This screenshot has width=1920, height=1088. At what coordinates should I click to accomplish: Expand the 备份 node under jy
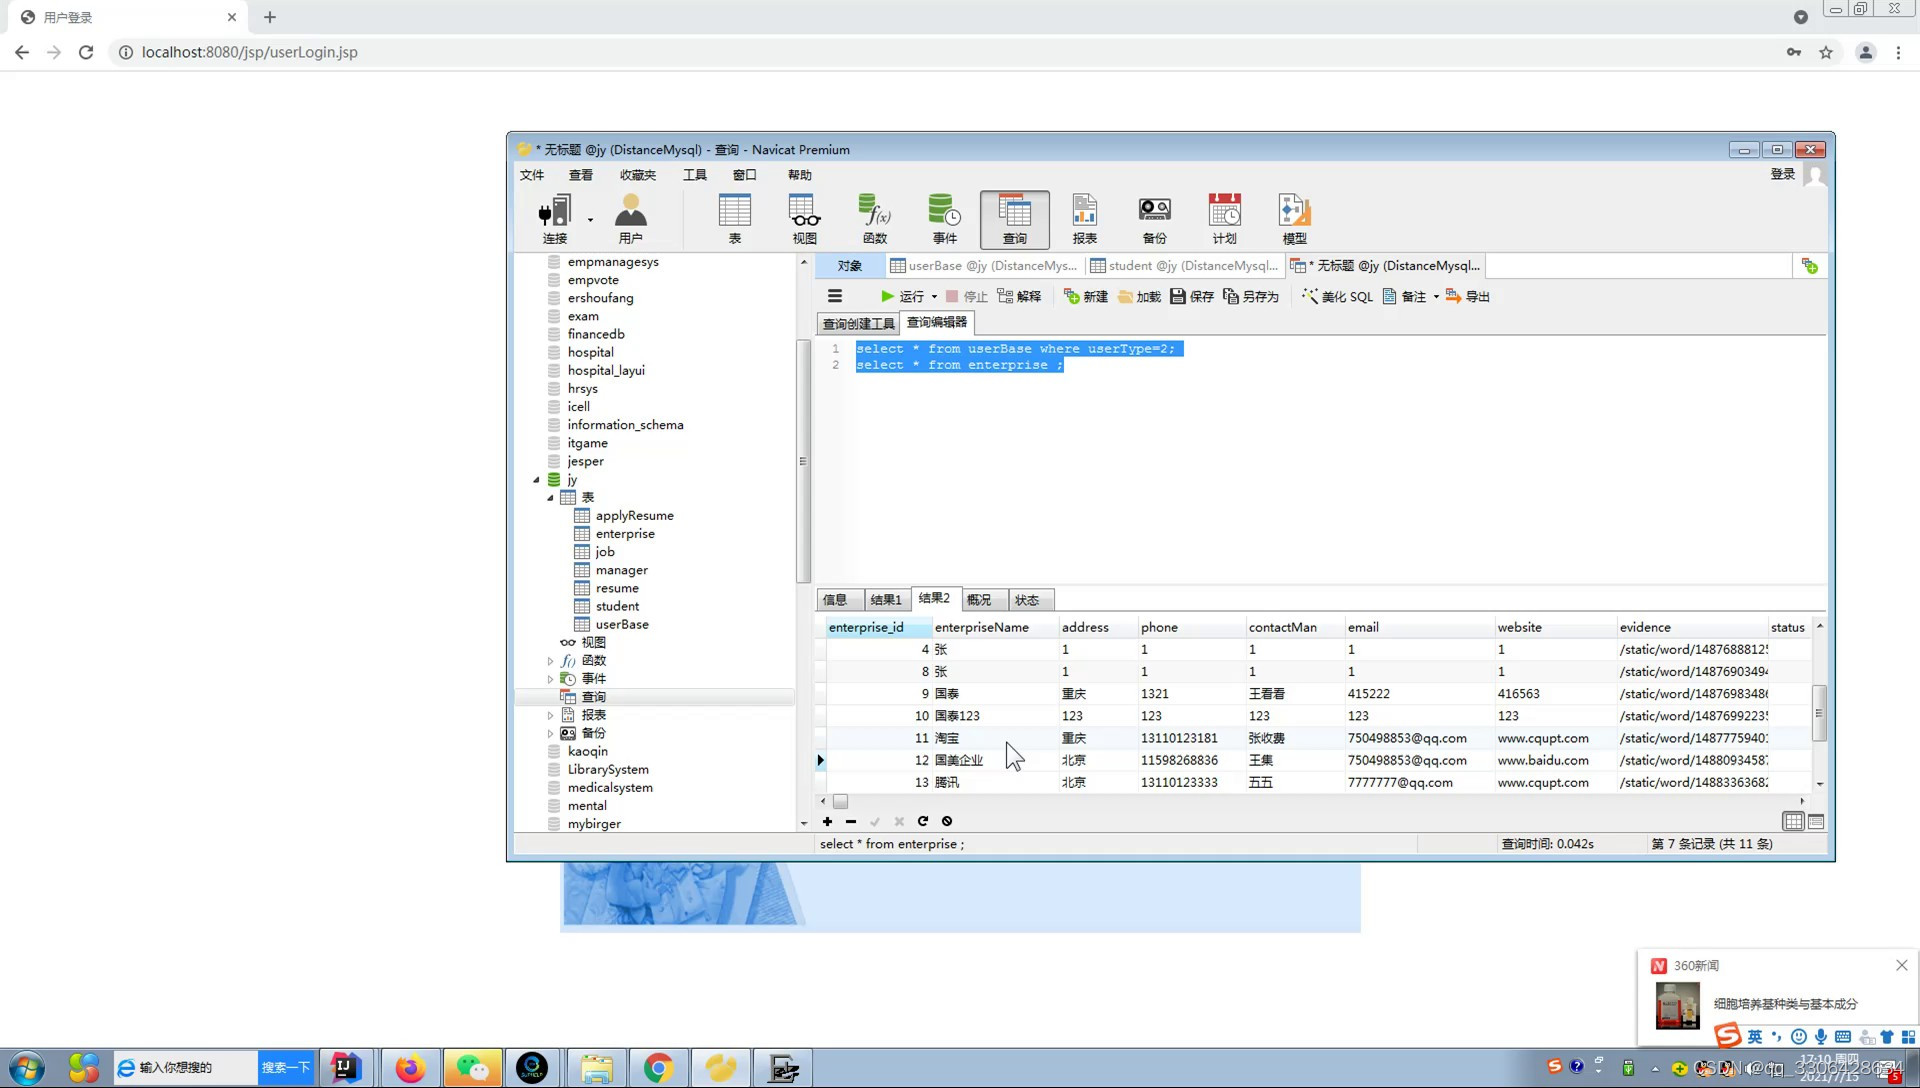coord(550,733)
